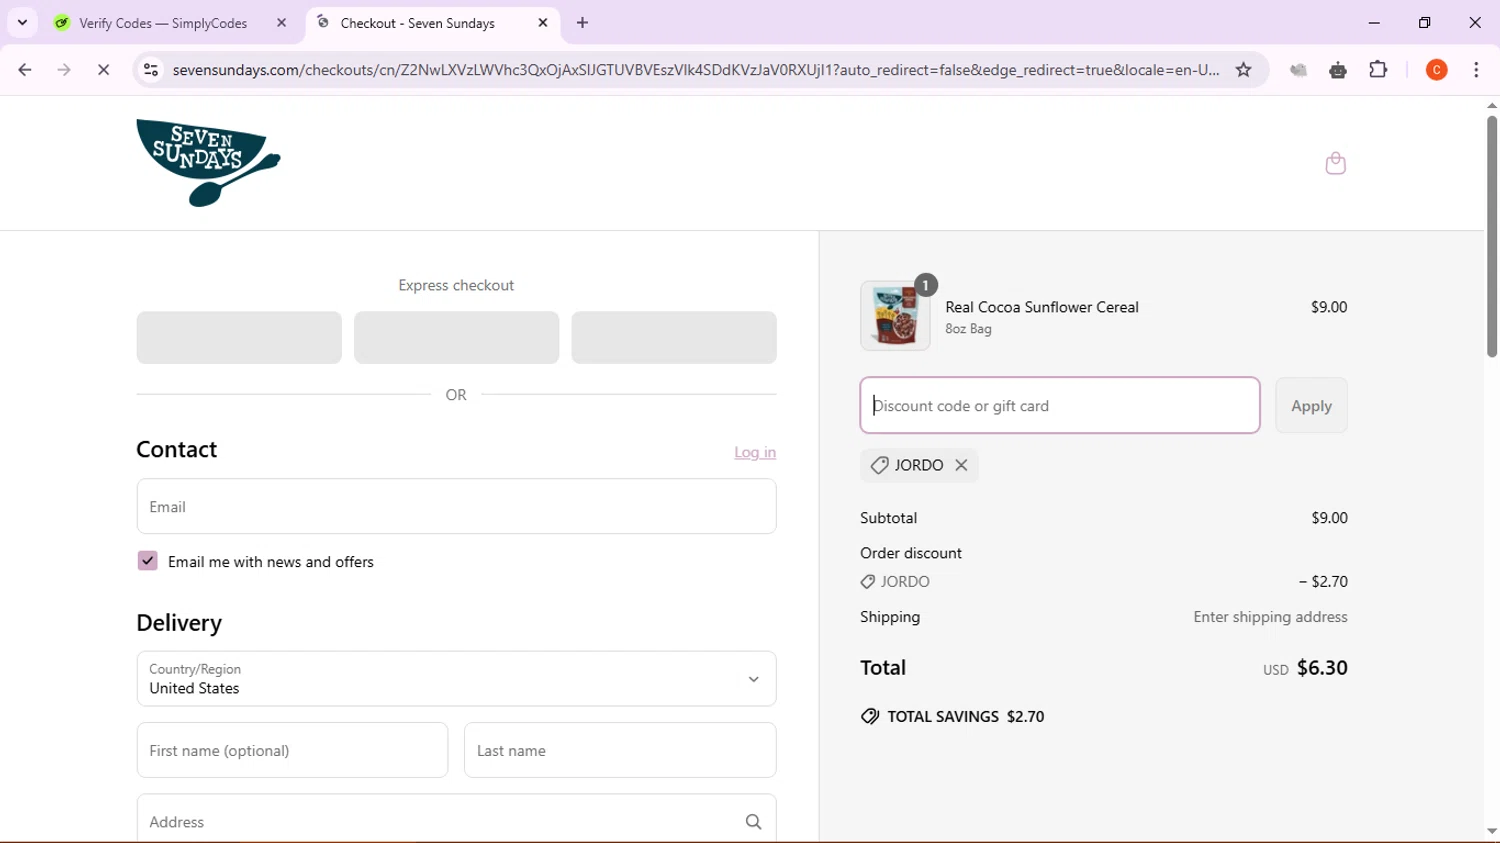View site information icon in address bar
The width and height of the screenshot is (1500, 843).
[x=151, y=70]
